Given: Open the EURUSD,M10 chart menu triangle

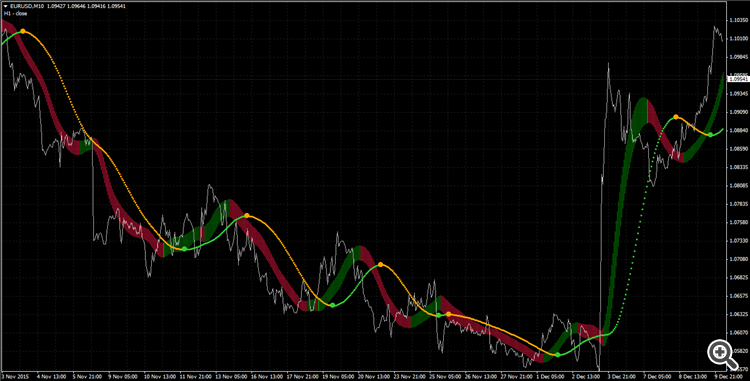Looking at the screenshot, I should [6, 7].
